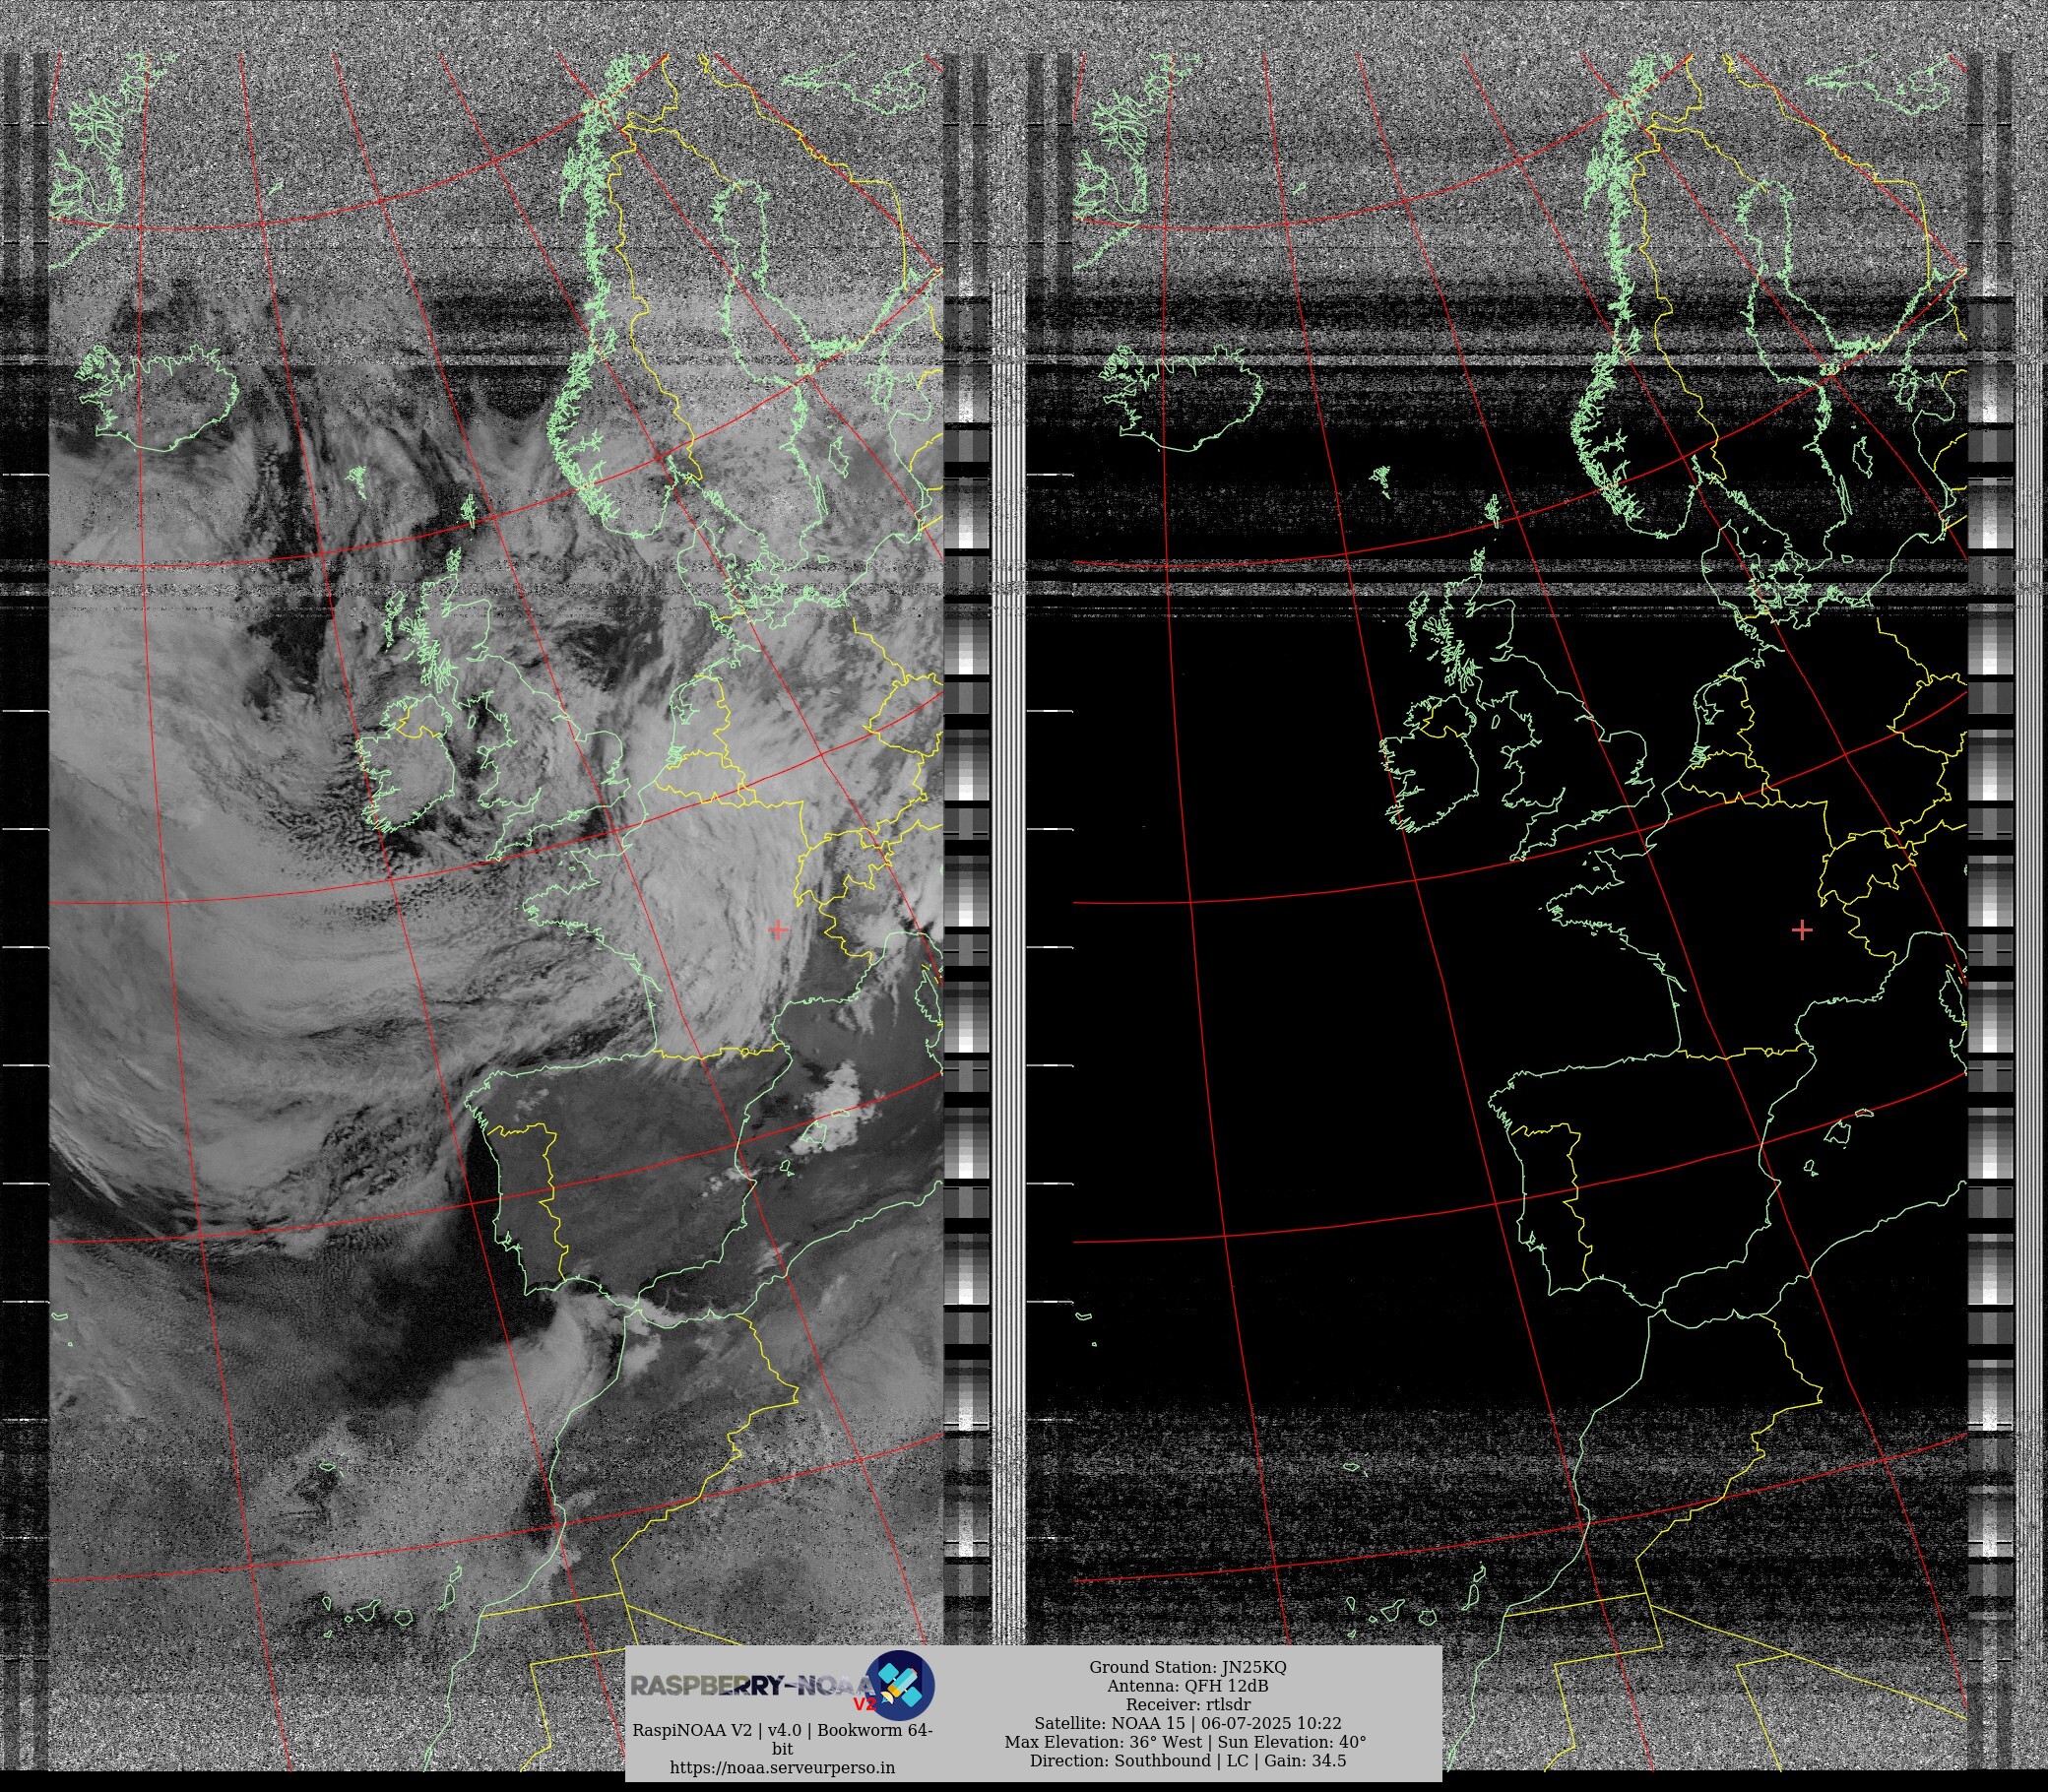2048x1792 pixels.
Task: Open the noaa.serveurperso.in URL
Action: coord(782,1767)
